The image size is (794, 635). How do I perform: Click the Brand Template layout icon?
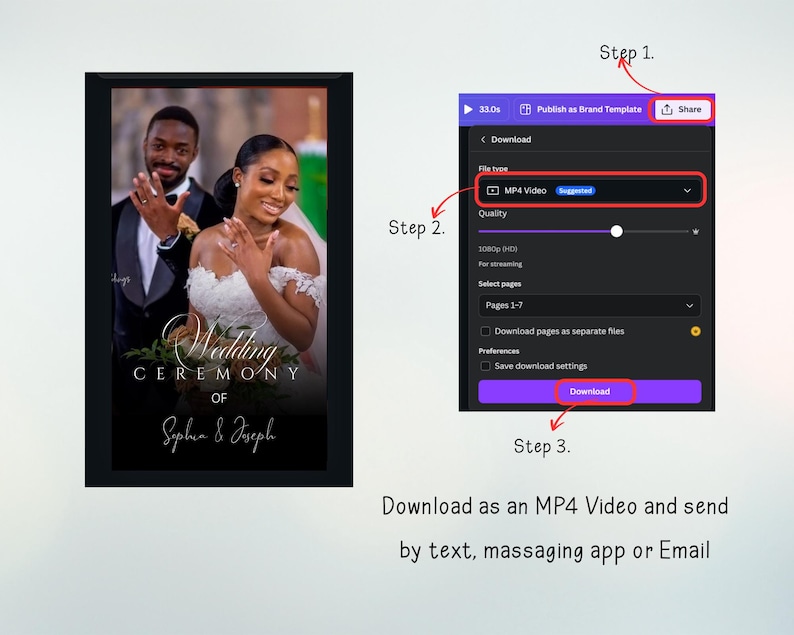tap(526, 109)
